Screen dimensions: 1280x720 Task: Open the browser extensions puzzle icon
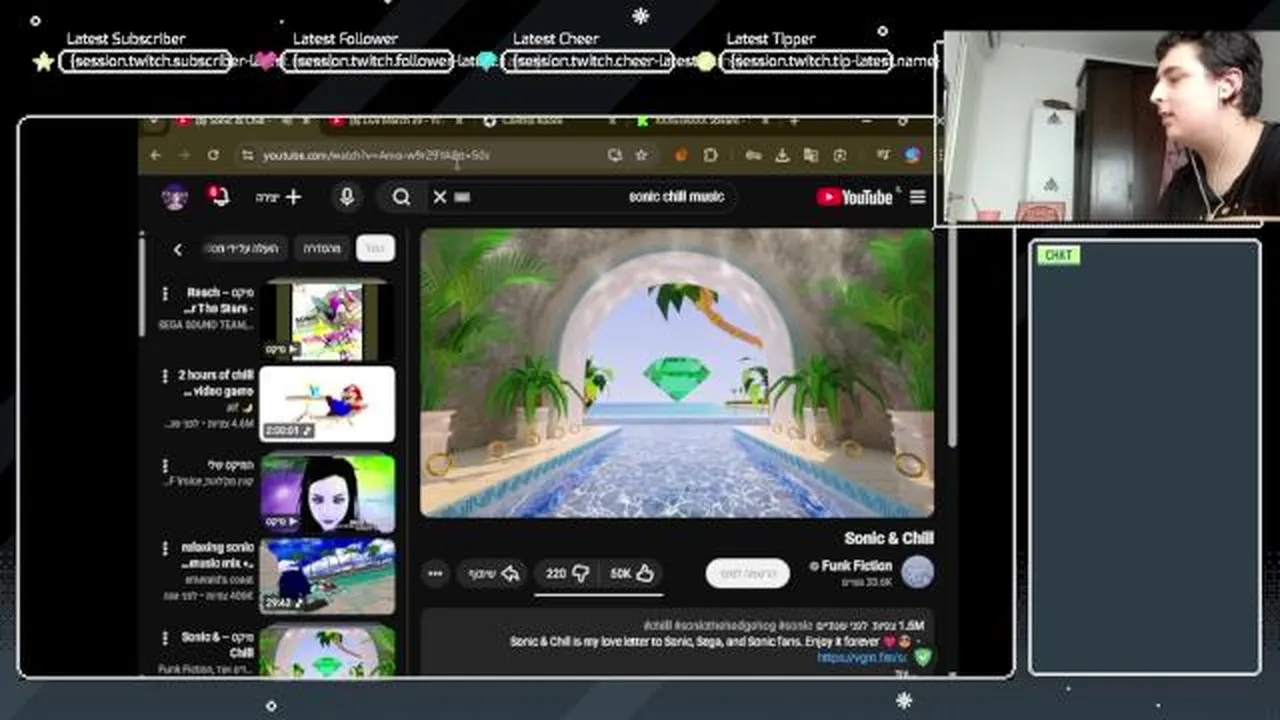pos(711,155)
